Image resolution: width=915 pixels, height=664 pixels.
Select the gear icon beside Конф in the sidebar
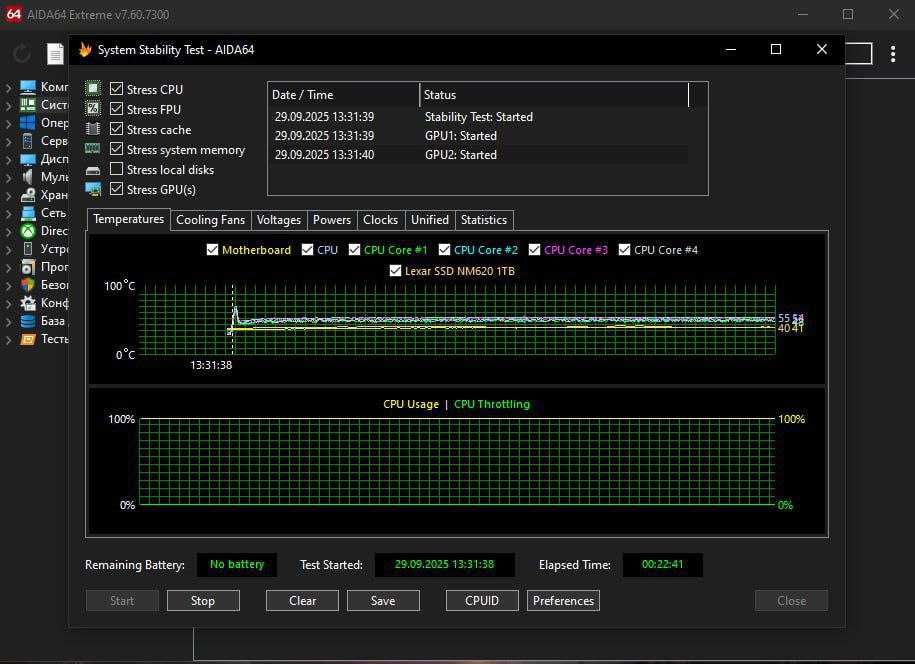27,303
